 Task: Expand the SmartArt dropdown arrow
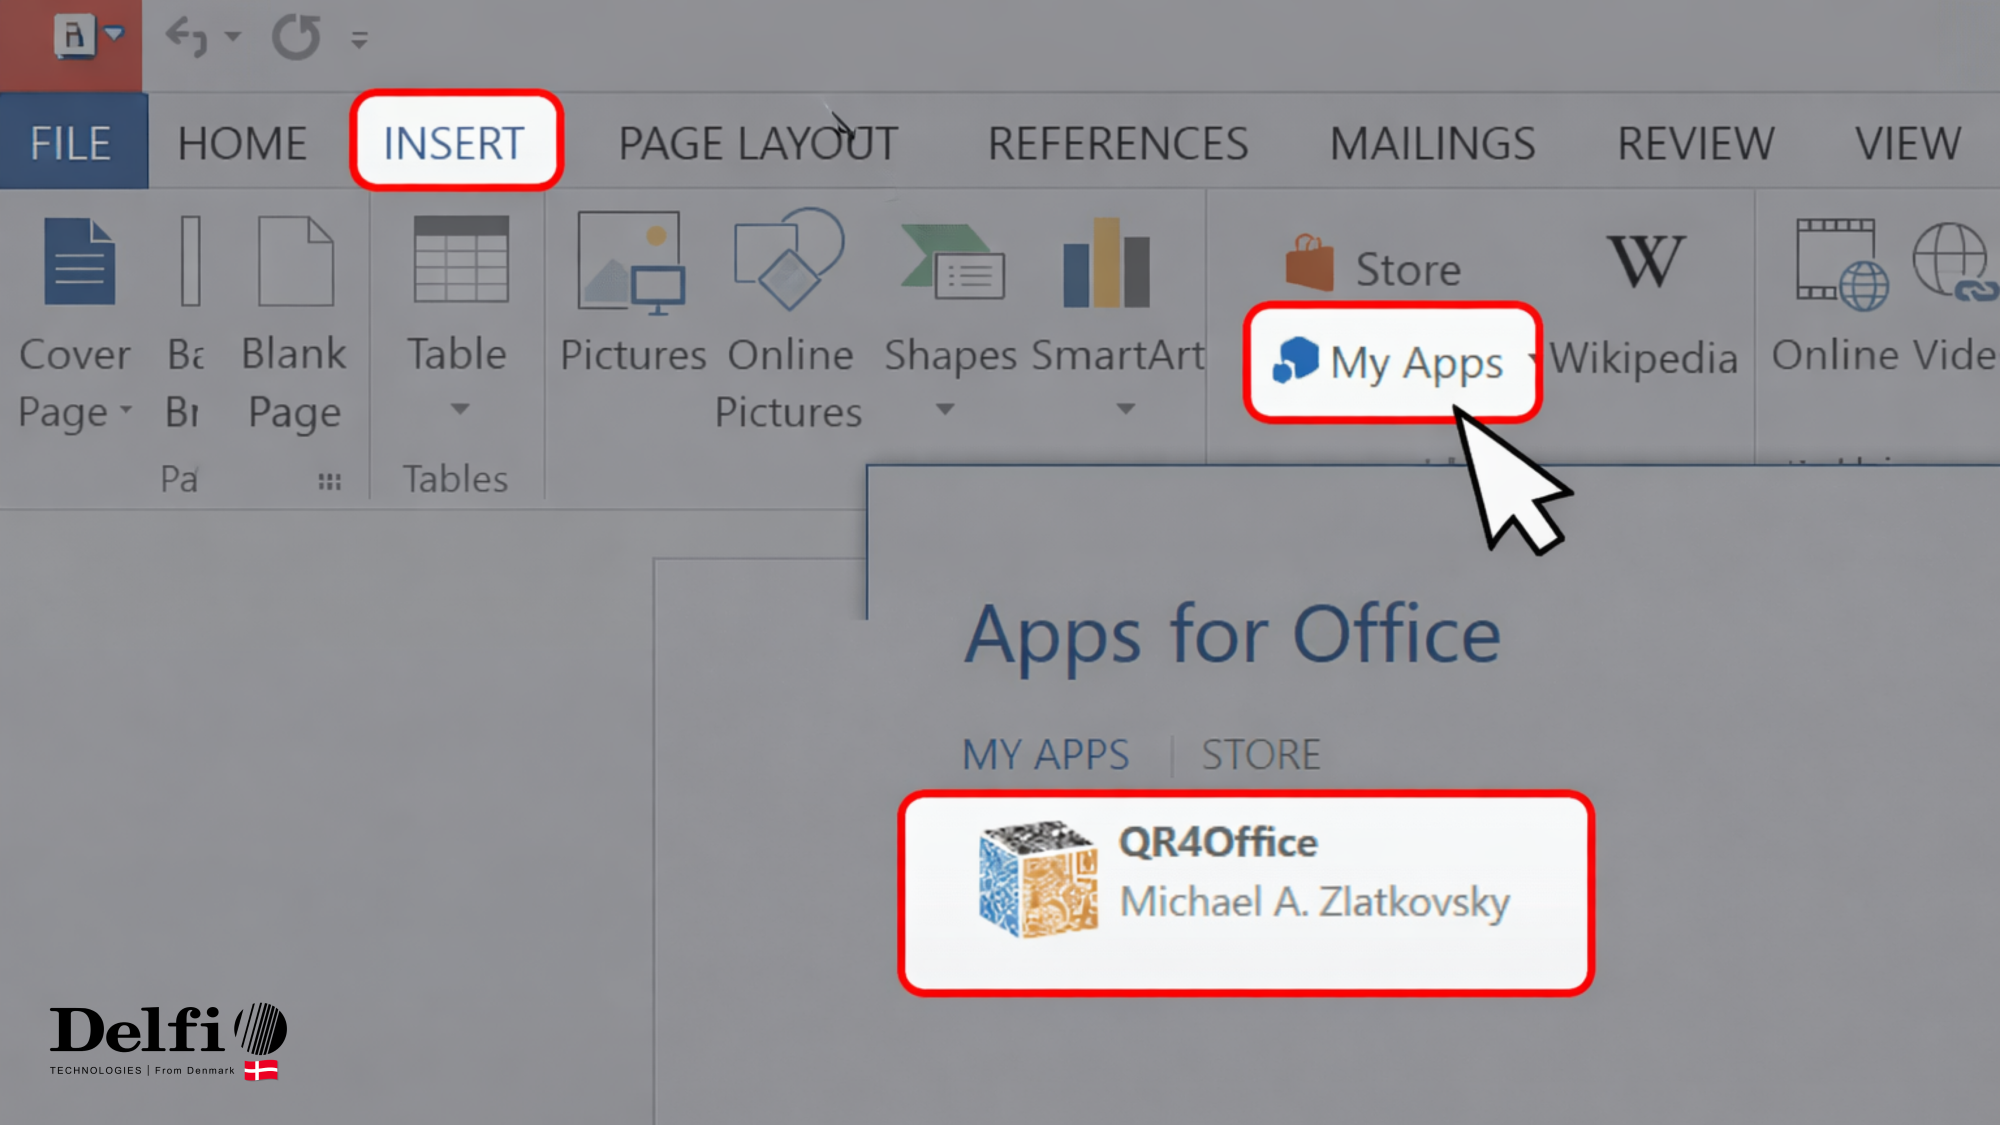pyautogui.click(x=1126, y=409)
